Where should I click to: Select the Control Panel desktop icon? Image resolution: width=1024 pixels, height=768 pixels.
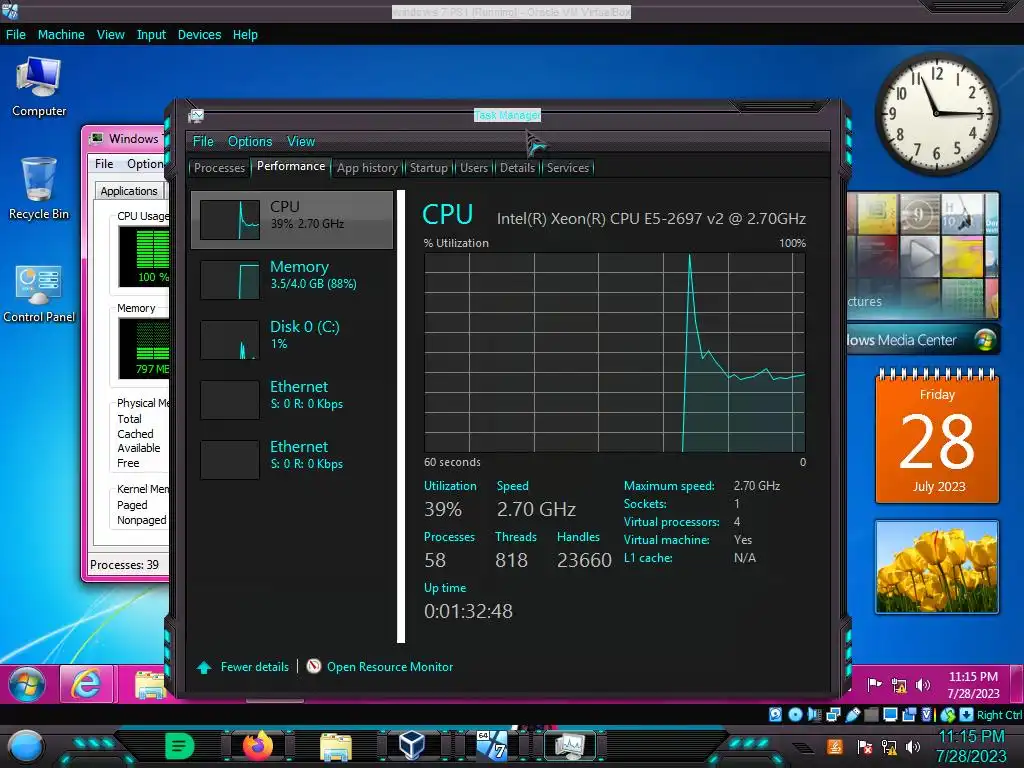(39, 293)
